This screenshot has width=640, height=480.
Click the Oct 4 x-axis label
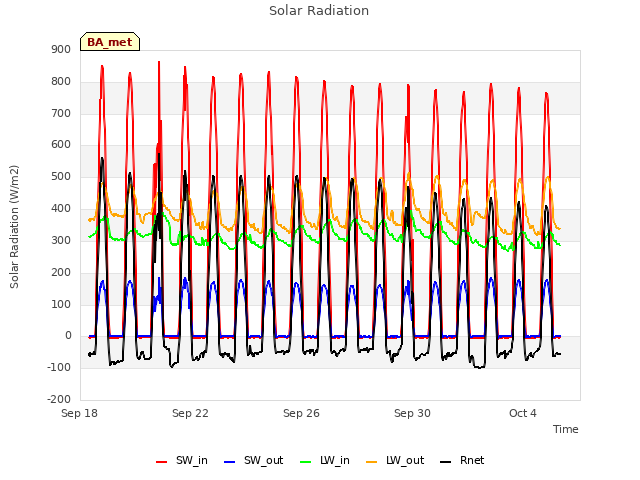coord(523,413)
